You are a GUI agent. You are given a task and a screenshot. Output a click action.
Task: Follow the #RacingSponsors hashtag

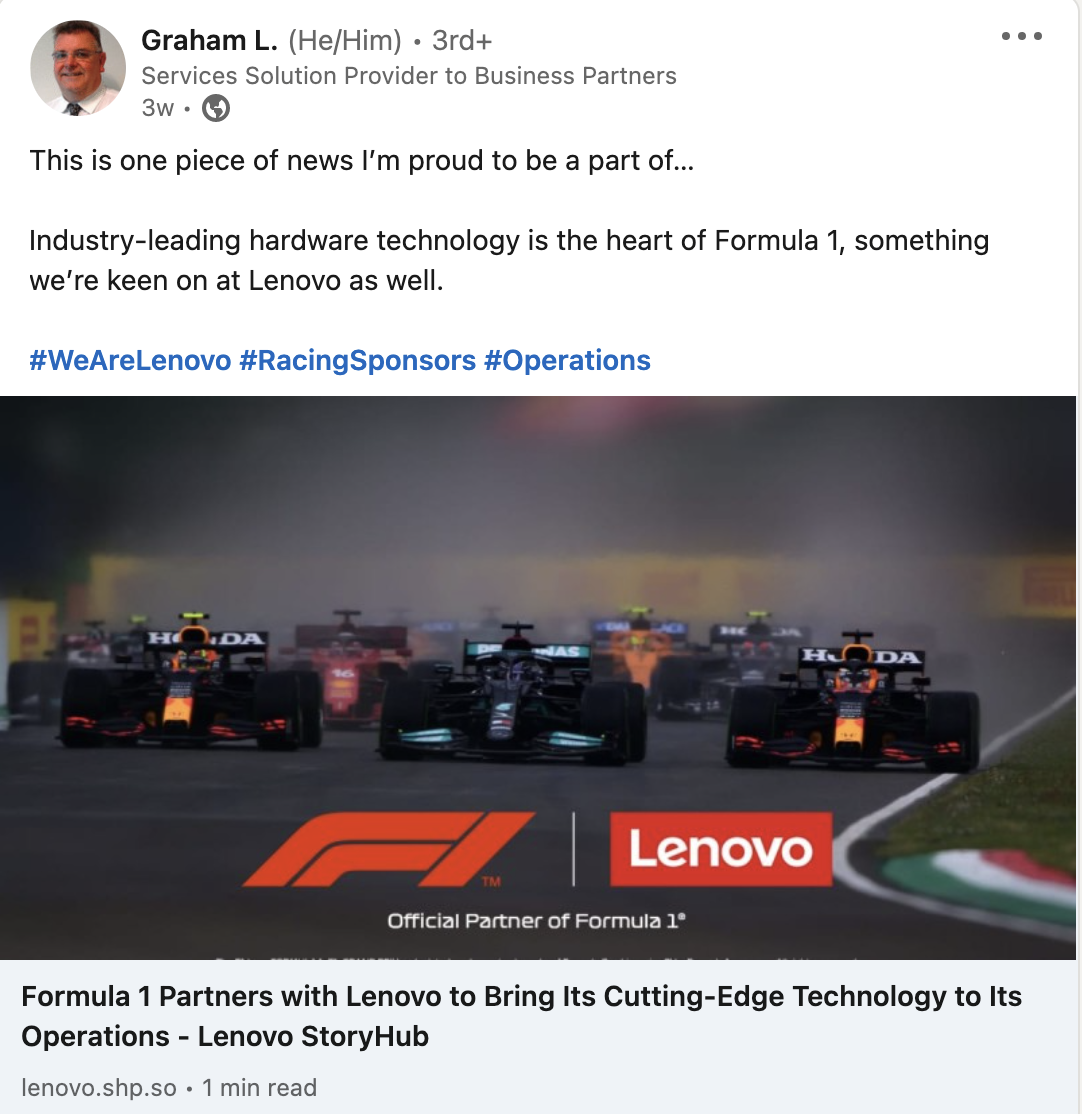click(357, 360)
